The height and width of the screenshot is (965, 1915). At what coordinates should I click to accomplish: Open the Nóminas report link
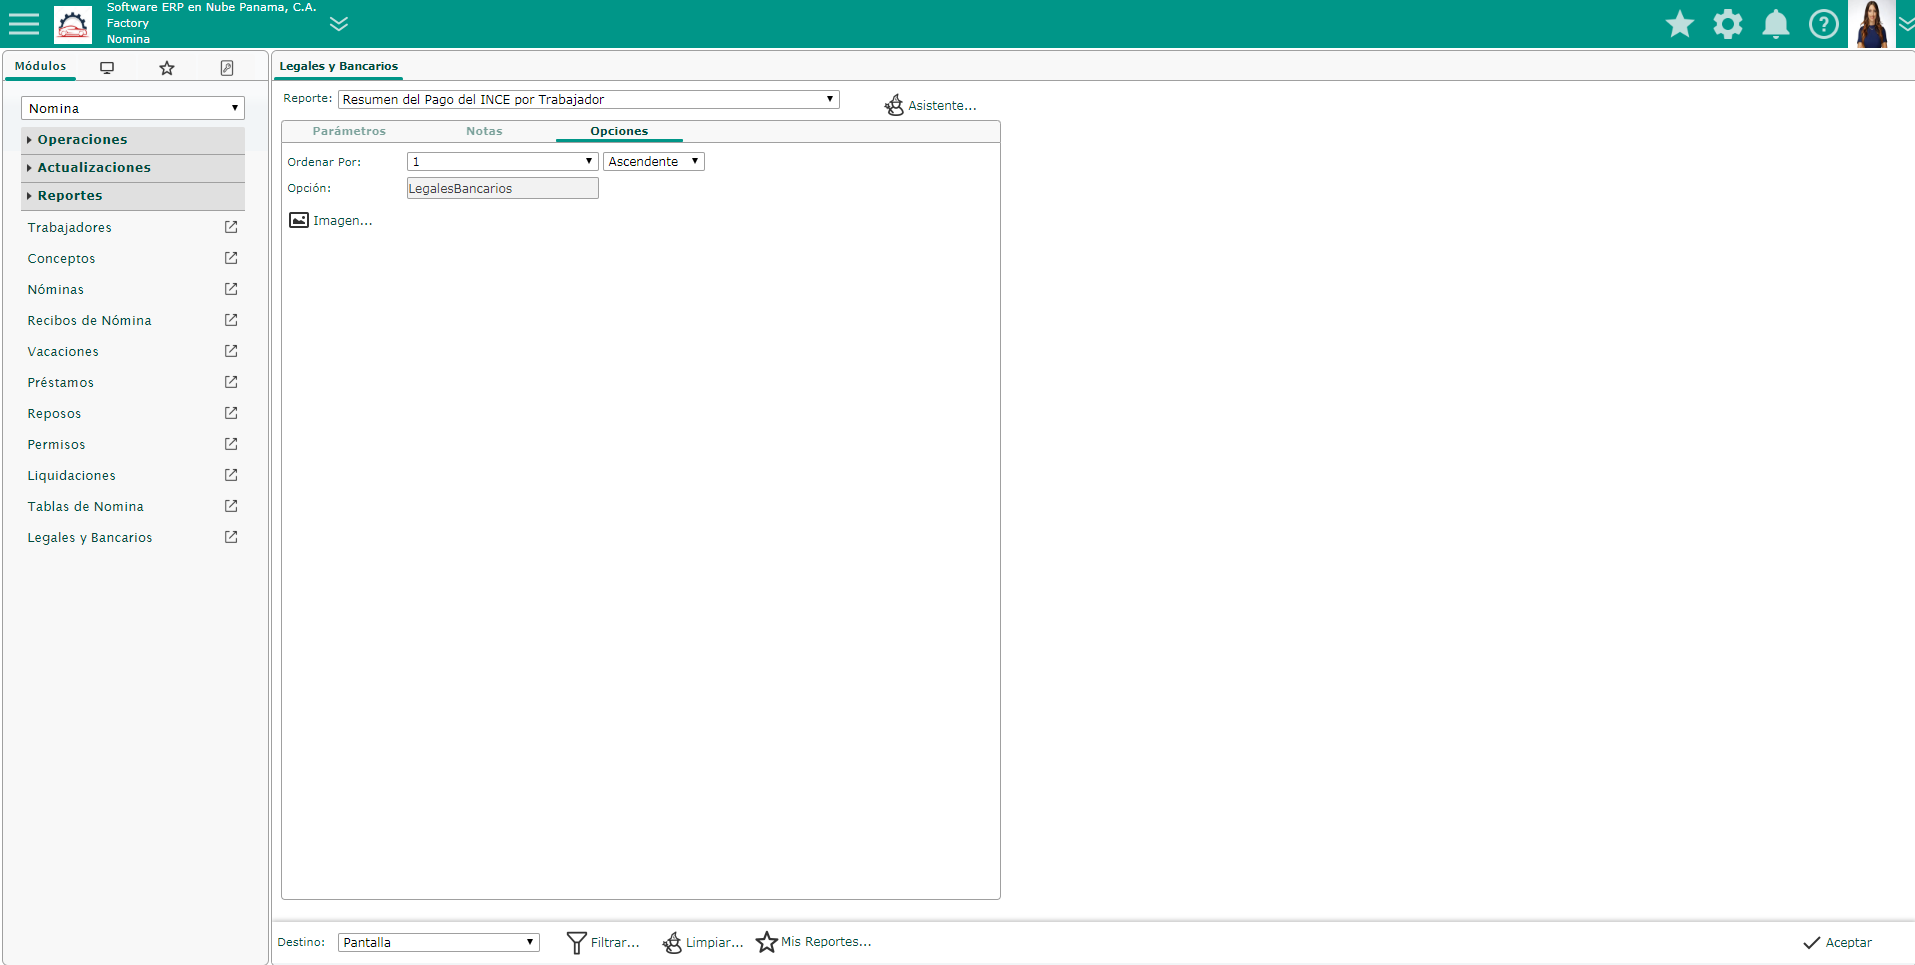(x=56, y=290)
